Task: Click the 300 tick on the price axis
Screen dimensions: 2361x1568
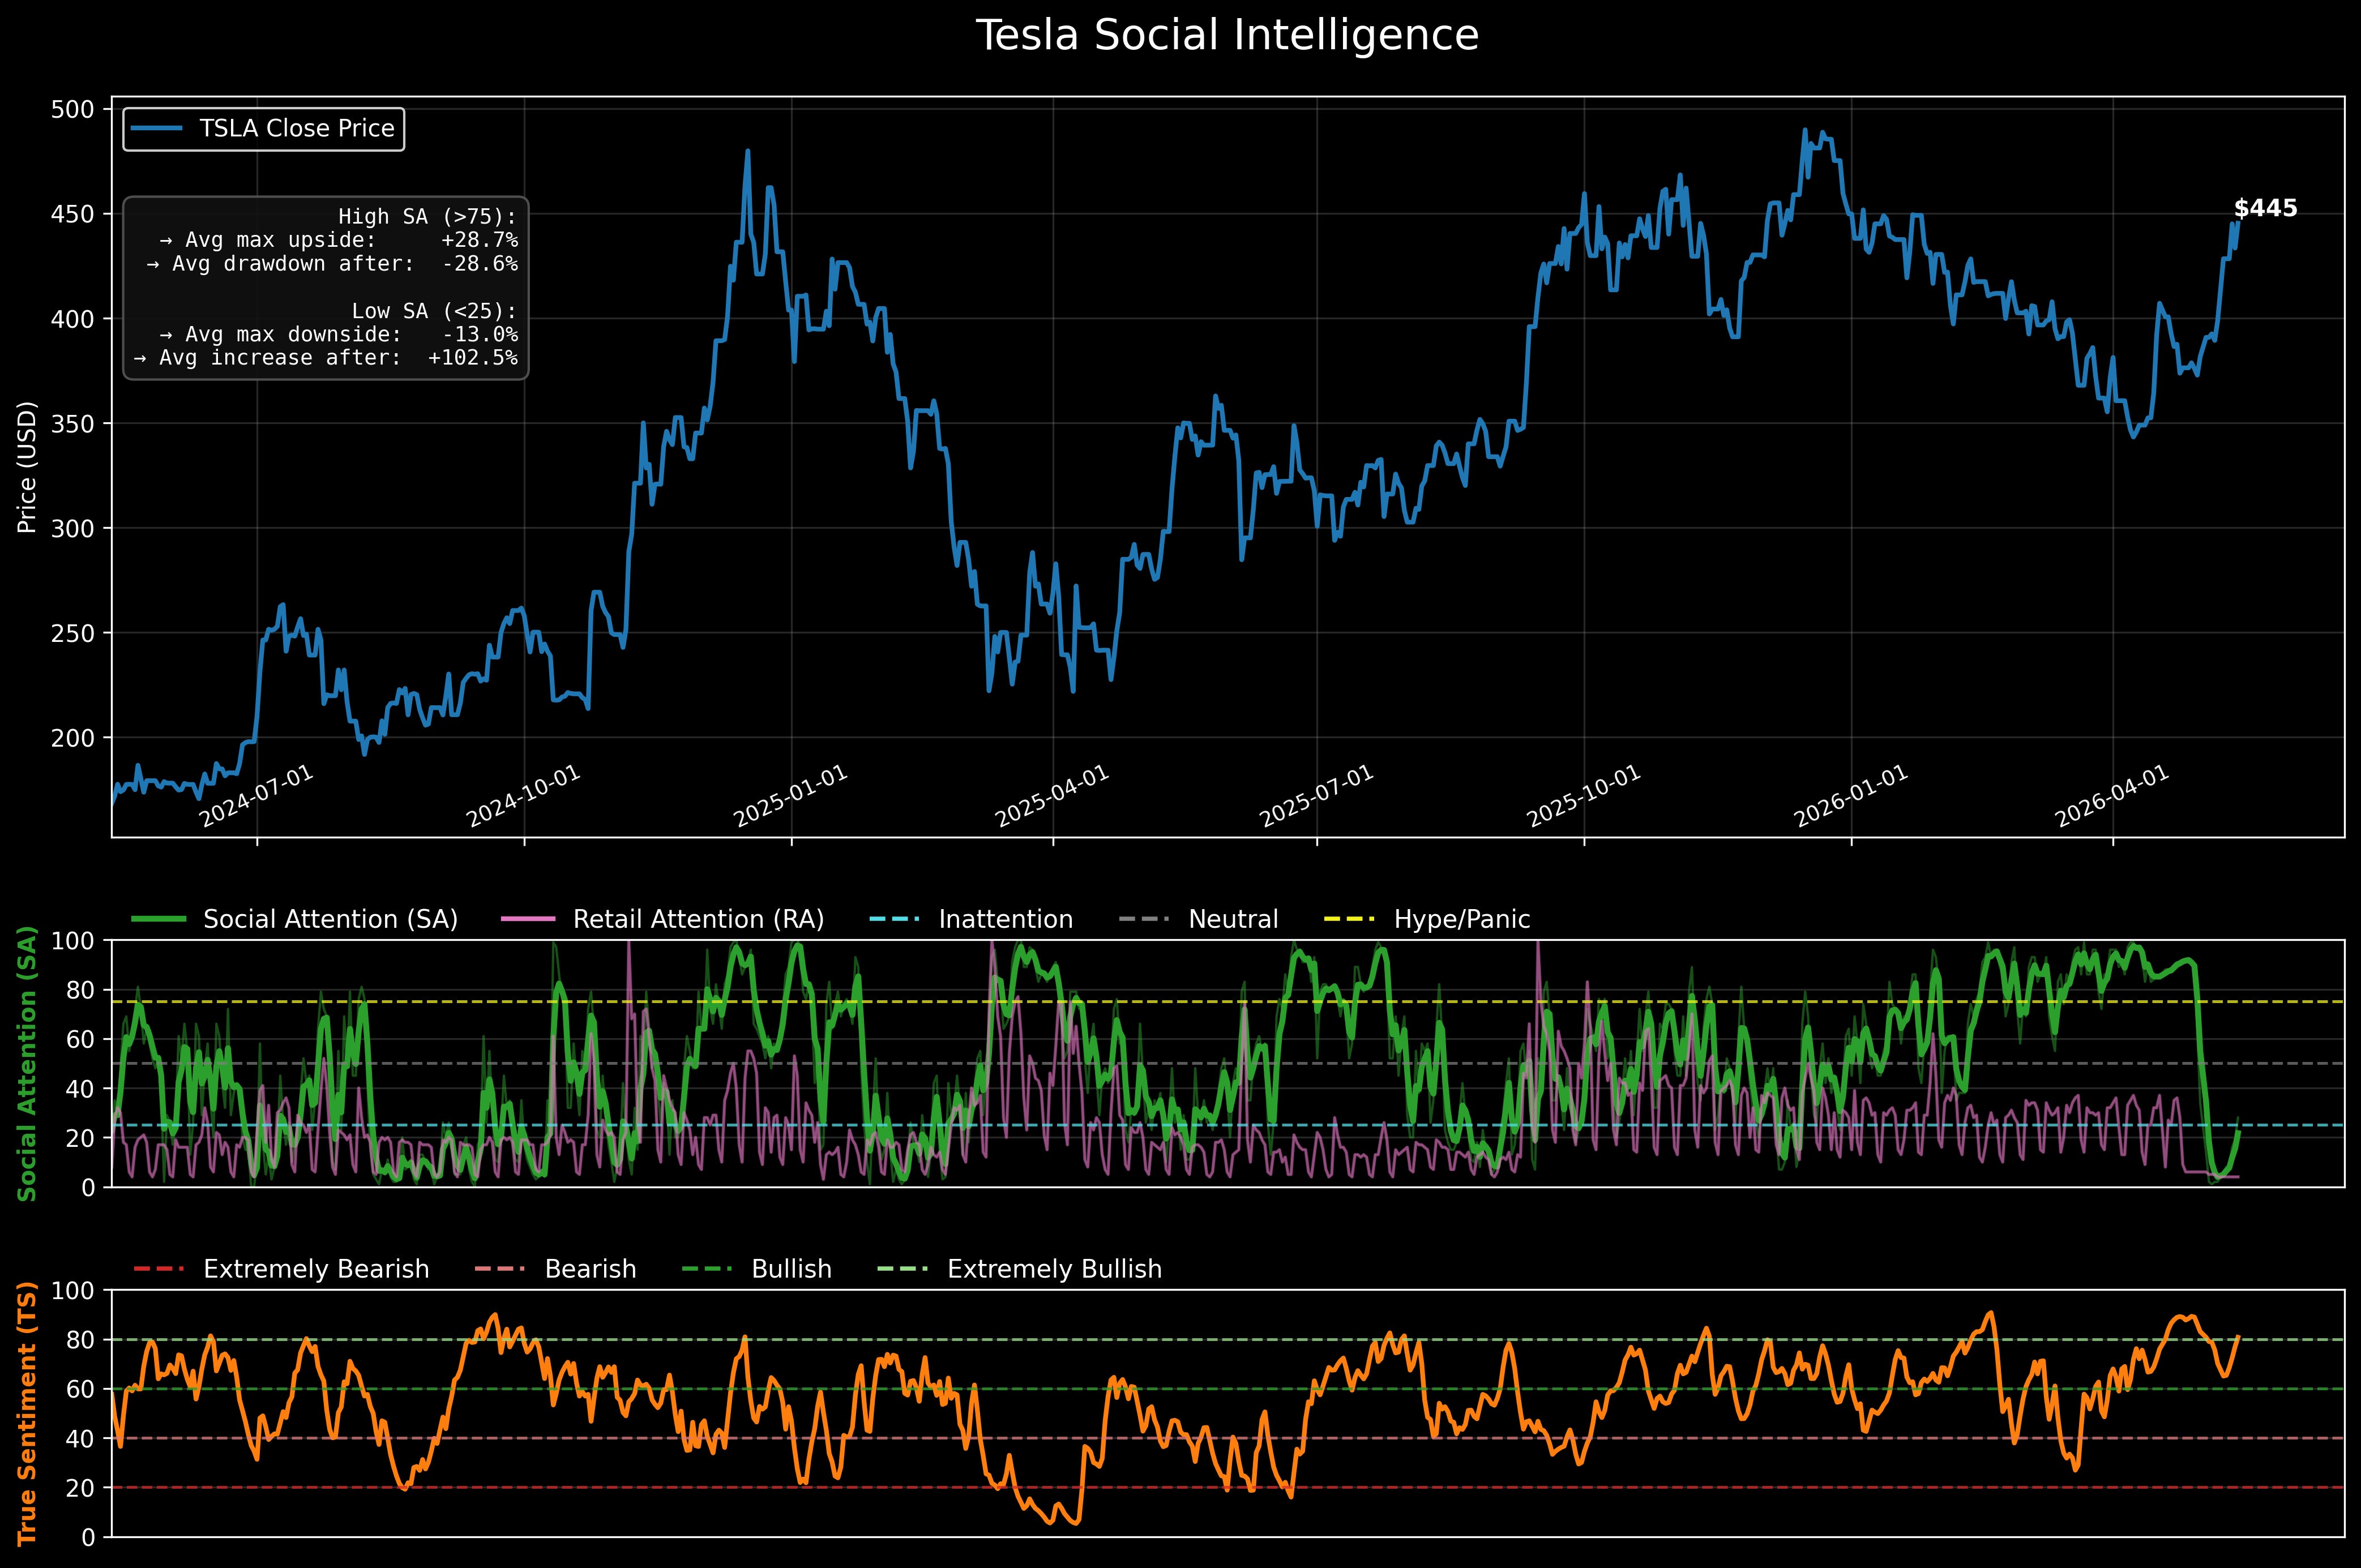Action: (72, 528)
